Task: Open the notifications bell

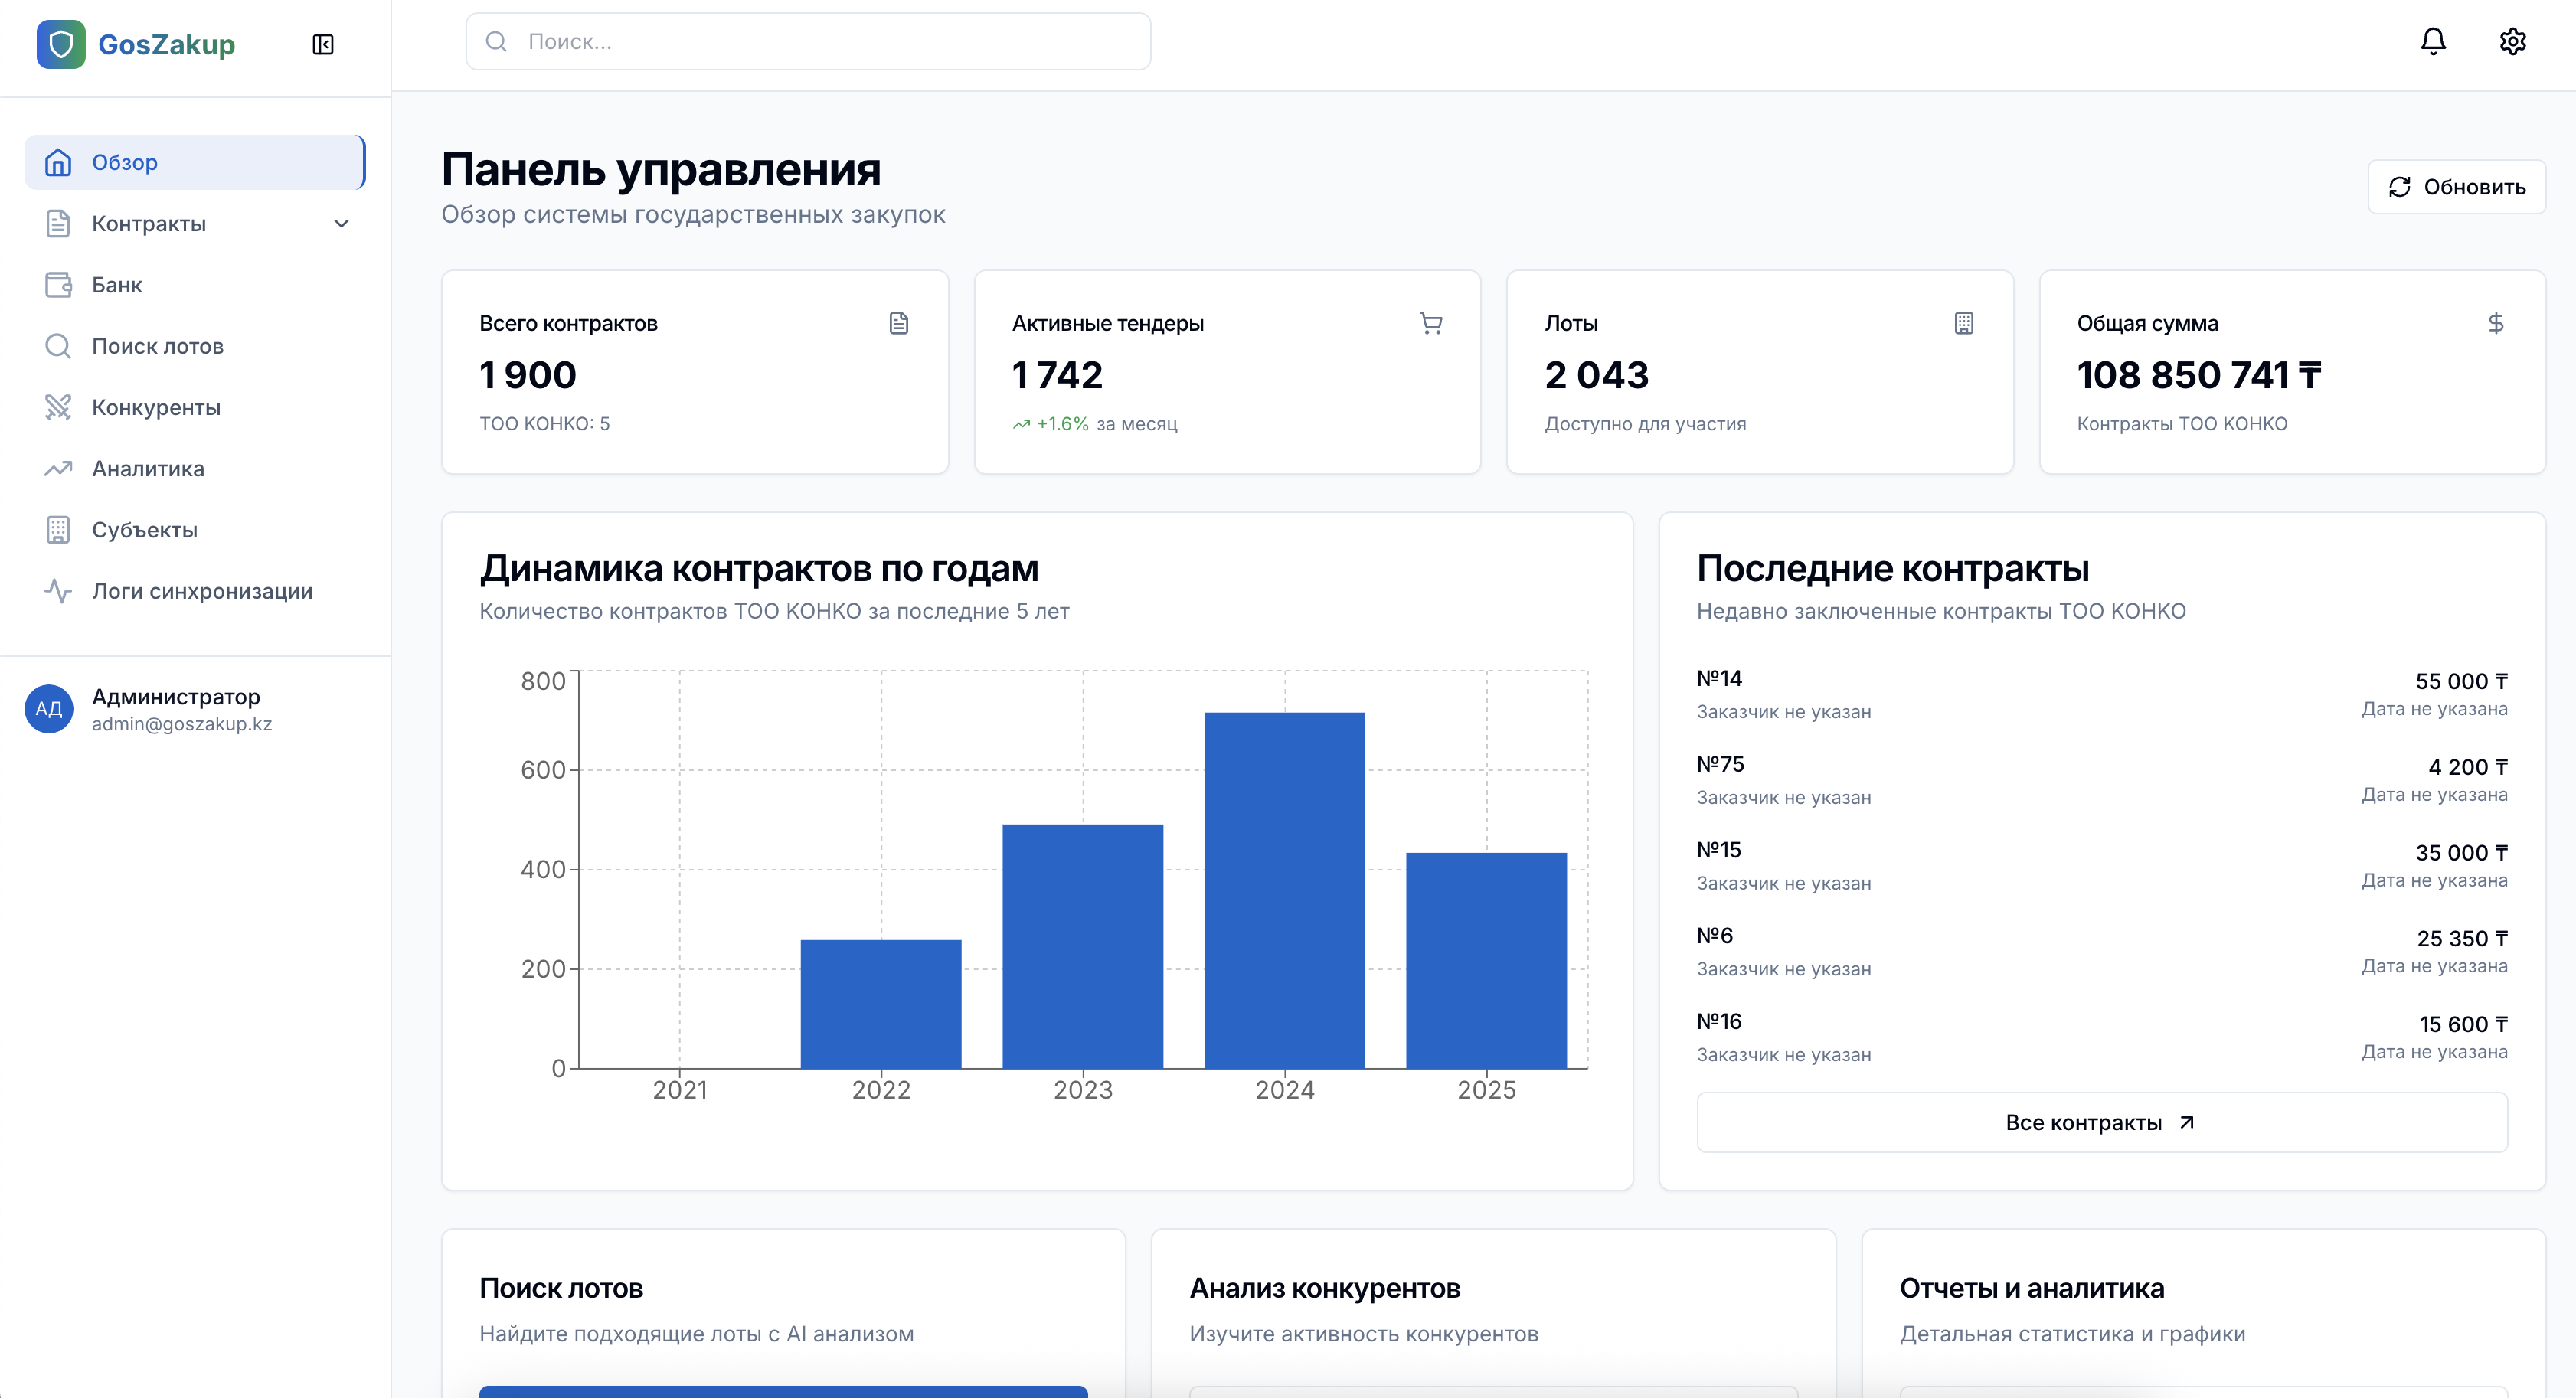Action: coord(2432,41)
